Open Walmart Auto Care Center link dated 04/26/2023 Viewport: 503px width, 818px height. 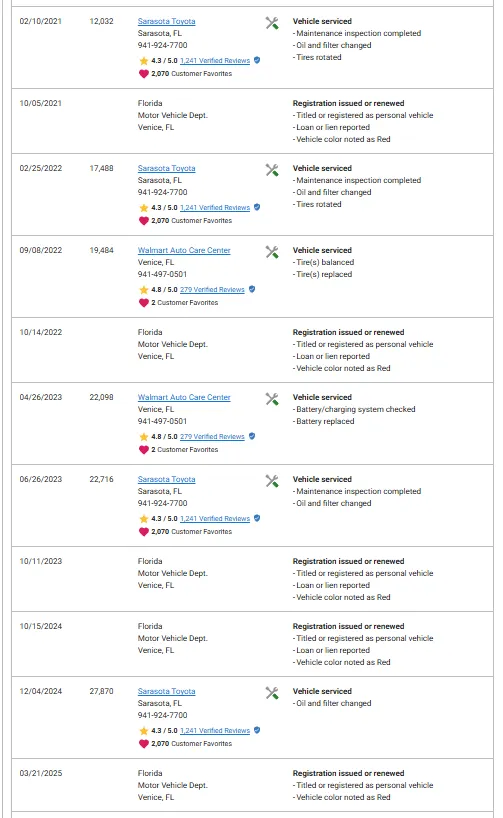coord(184,398)
